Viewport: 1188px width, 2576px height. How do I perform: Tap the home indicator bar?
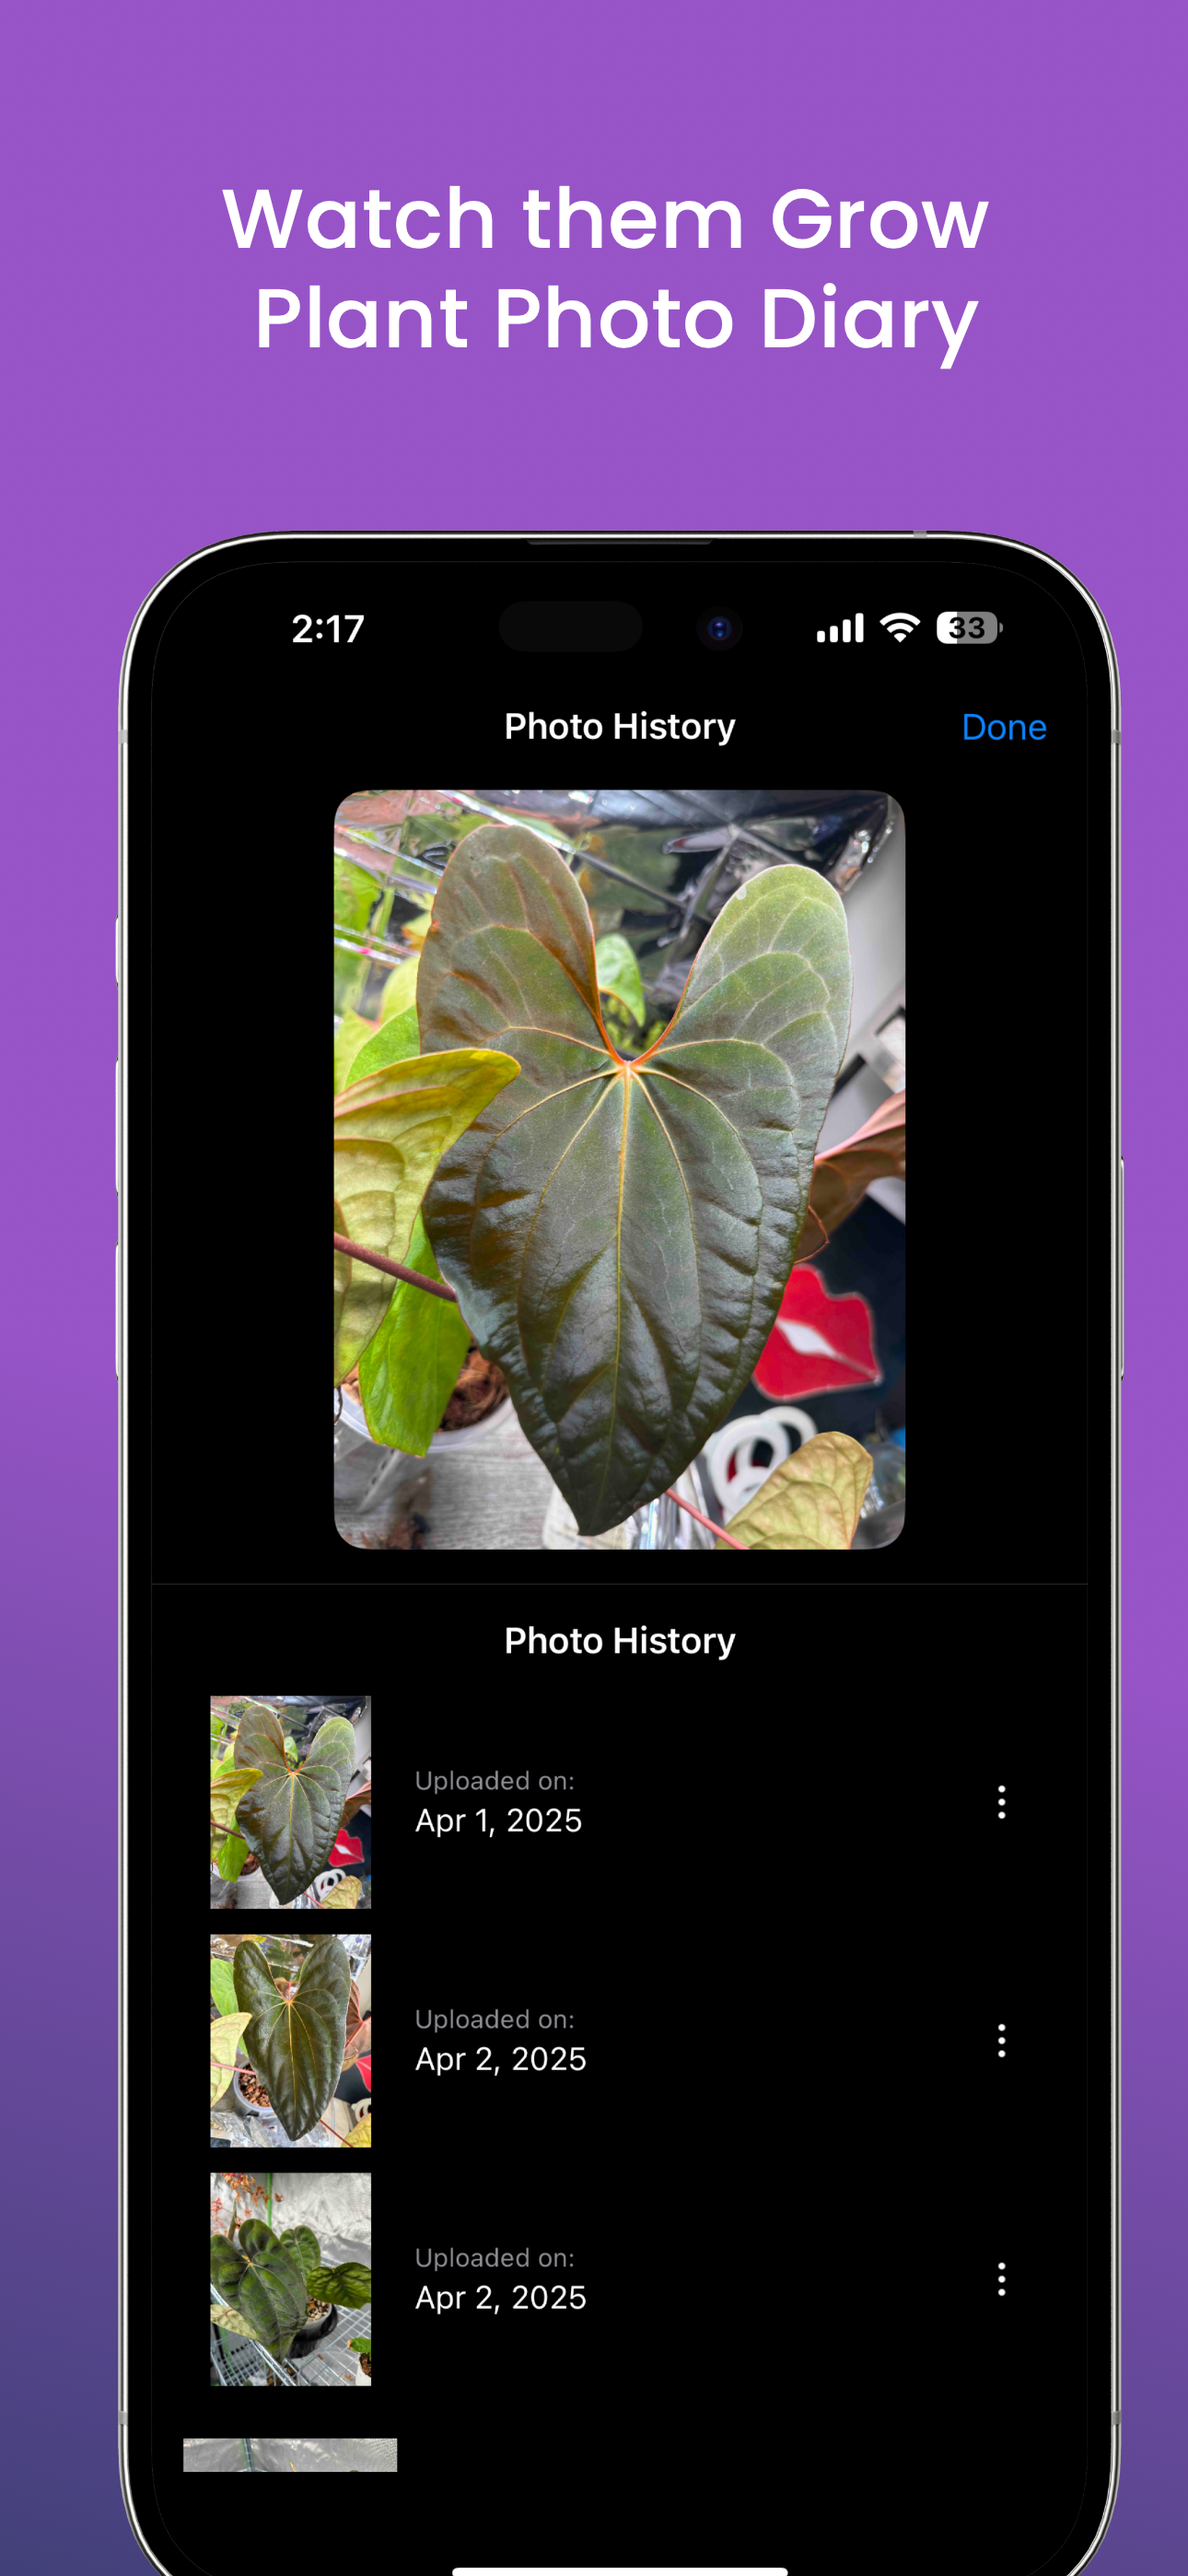[619, 2570]
